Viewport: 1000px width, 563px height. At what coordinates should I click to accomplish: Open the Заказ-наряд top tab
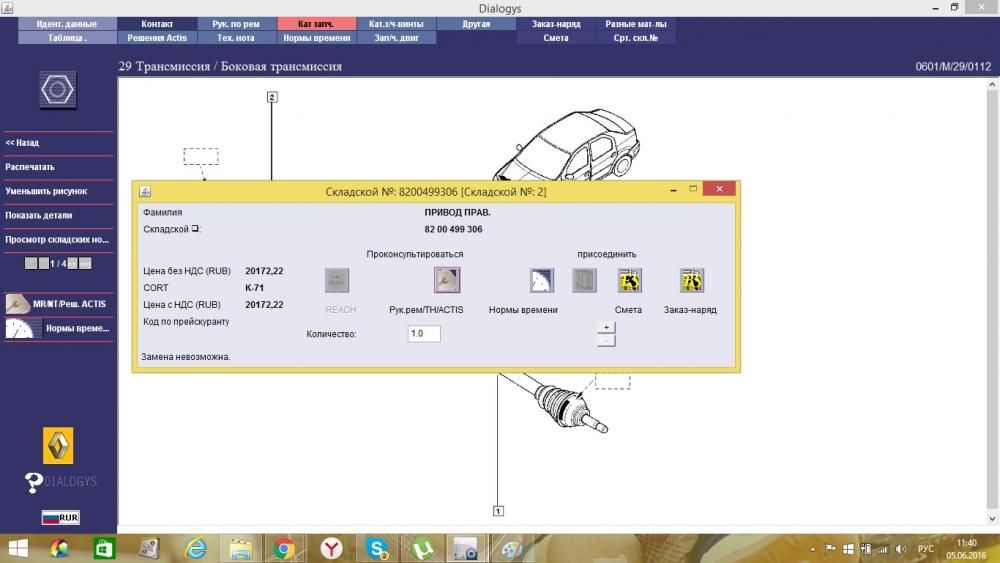coord(556,24)
